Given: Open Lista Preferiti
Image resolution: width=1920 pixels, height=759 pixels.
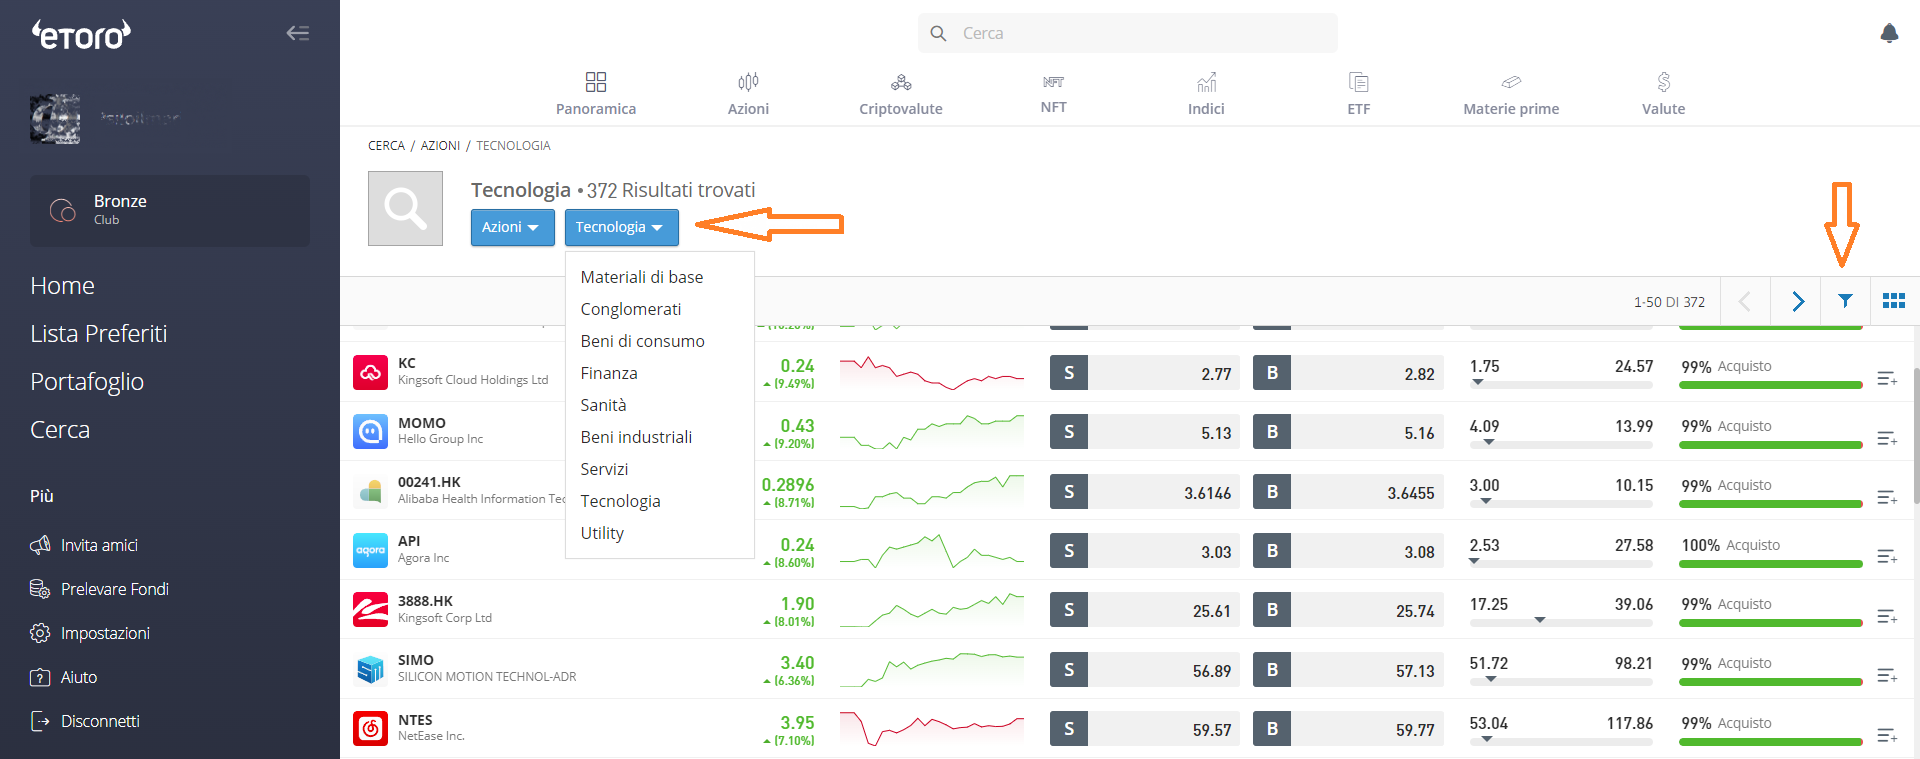Looking at the screenshot, I should (99, 334).
